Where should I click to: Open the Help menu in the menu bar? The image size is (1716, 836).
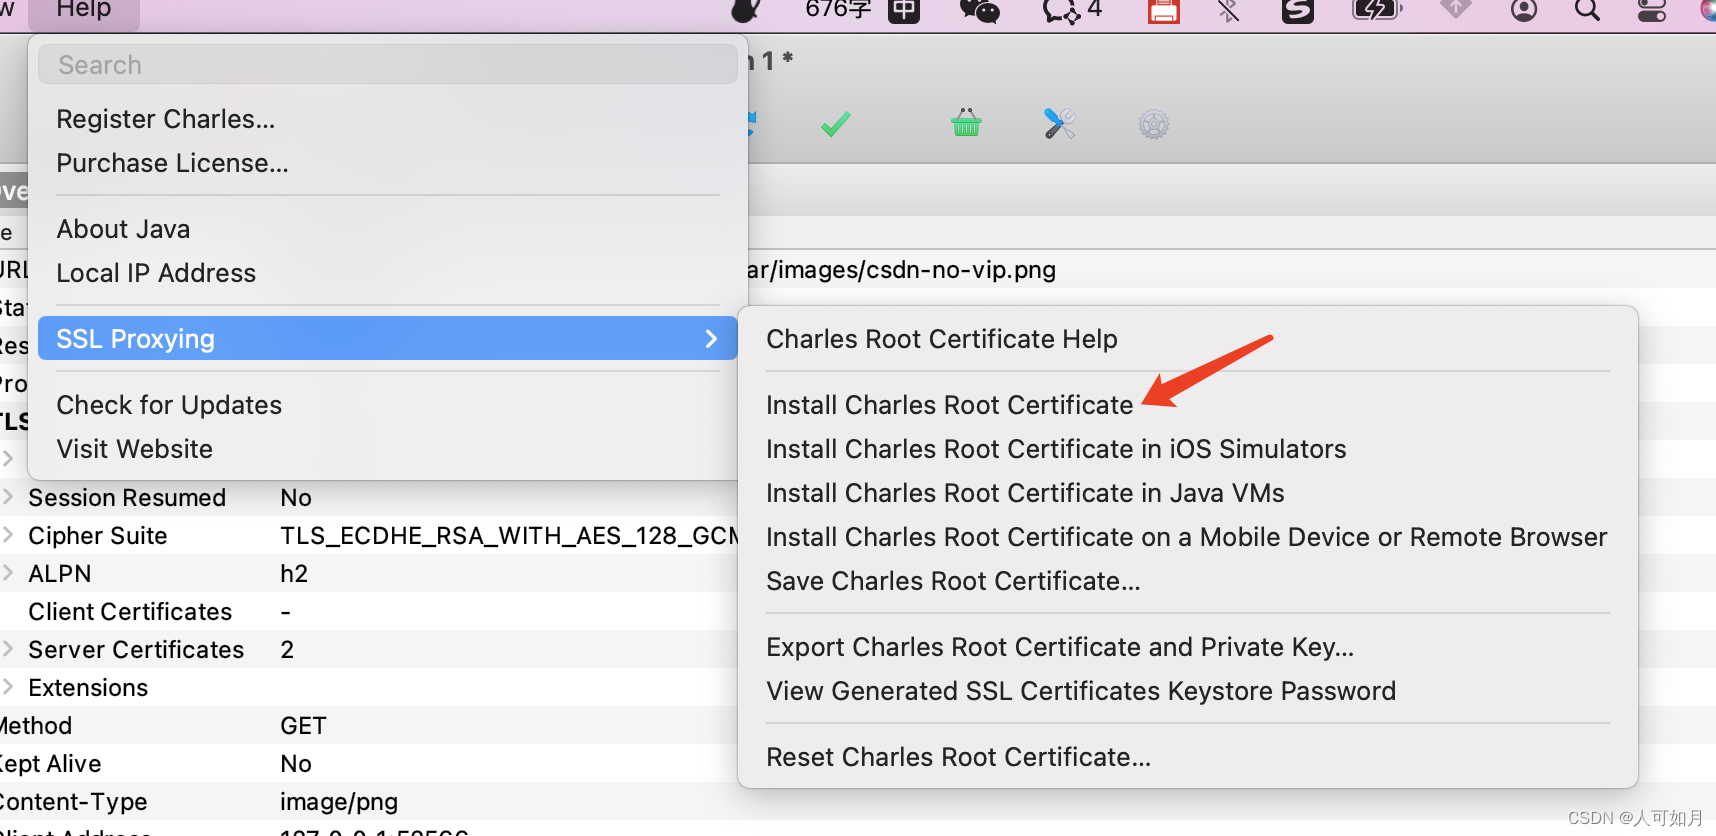point(84,10)
